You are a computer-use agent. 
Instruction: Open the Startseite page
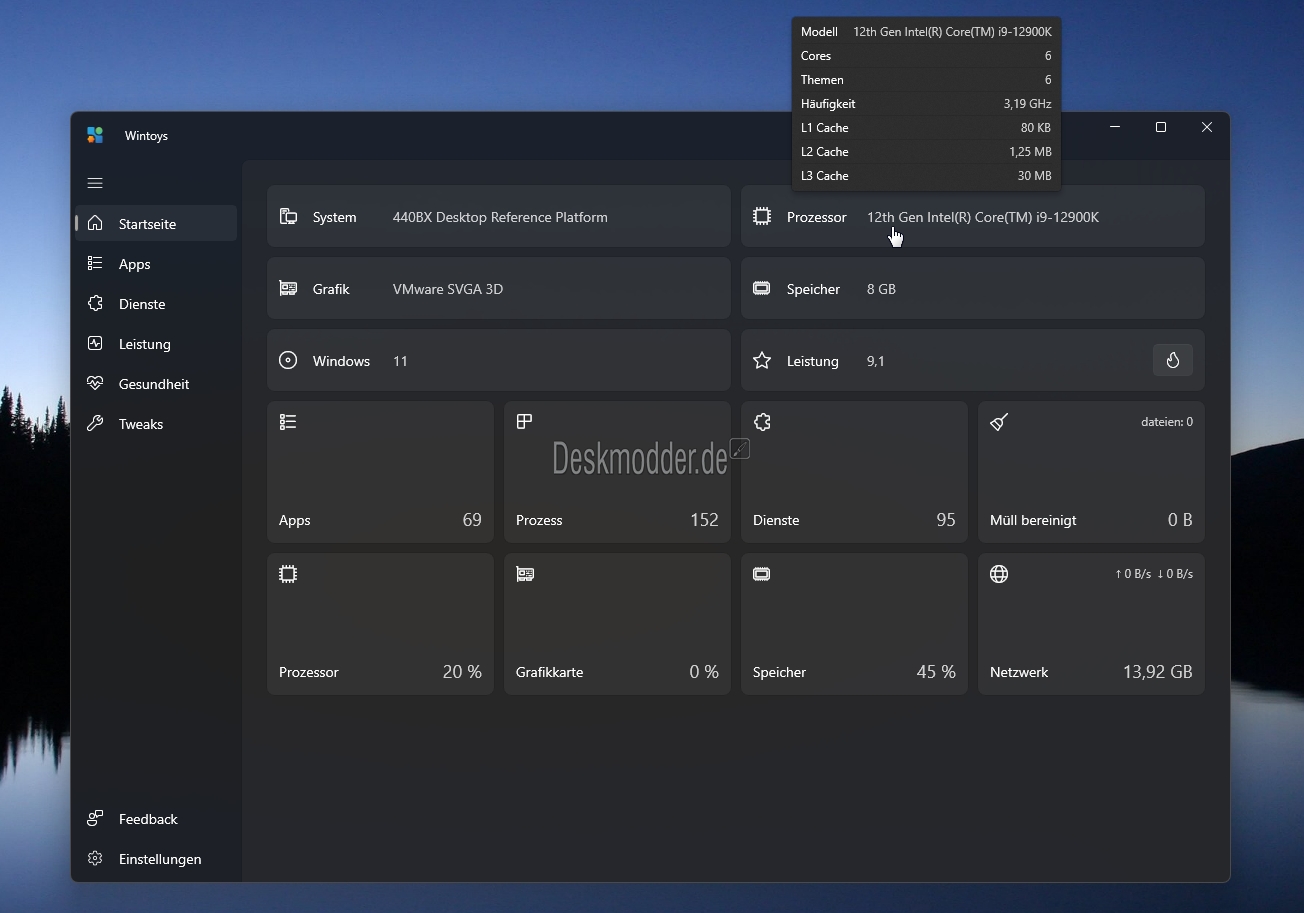[x=156, y=224]
